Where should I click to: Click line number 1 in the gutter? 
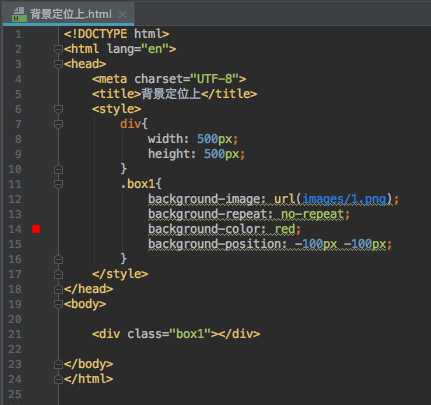(18, 34)
